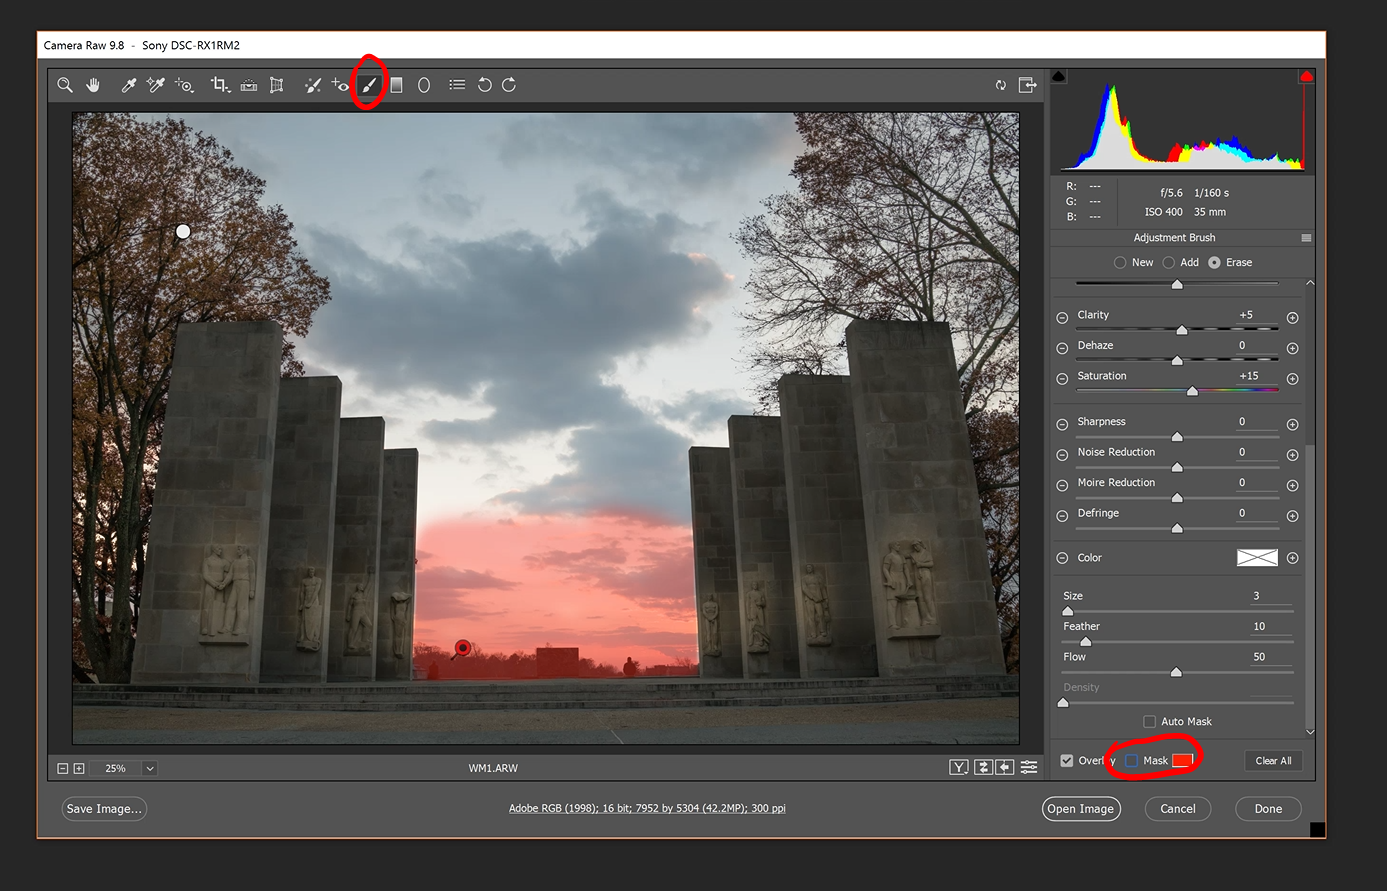Select the Zoom tool
The image size is (1387, 891).
65,85
